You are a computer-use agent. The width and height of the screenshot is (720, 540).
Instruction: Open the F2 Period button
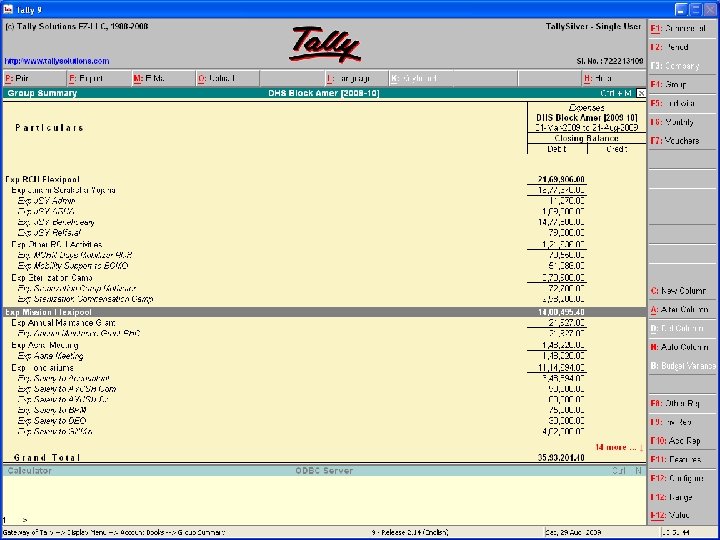(682, 47)
